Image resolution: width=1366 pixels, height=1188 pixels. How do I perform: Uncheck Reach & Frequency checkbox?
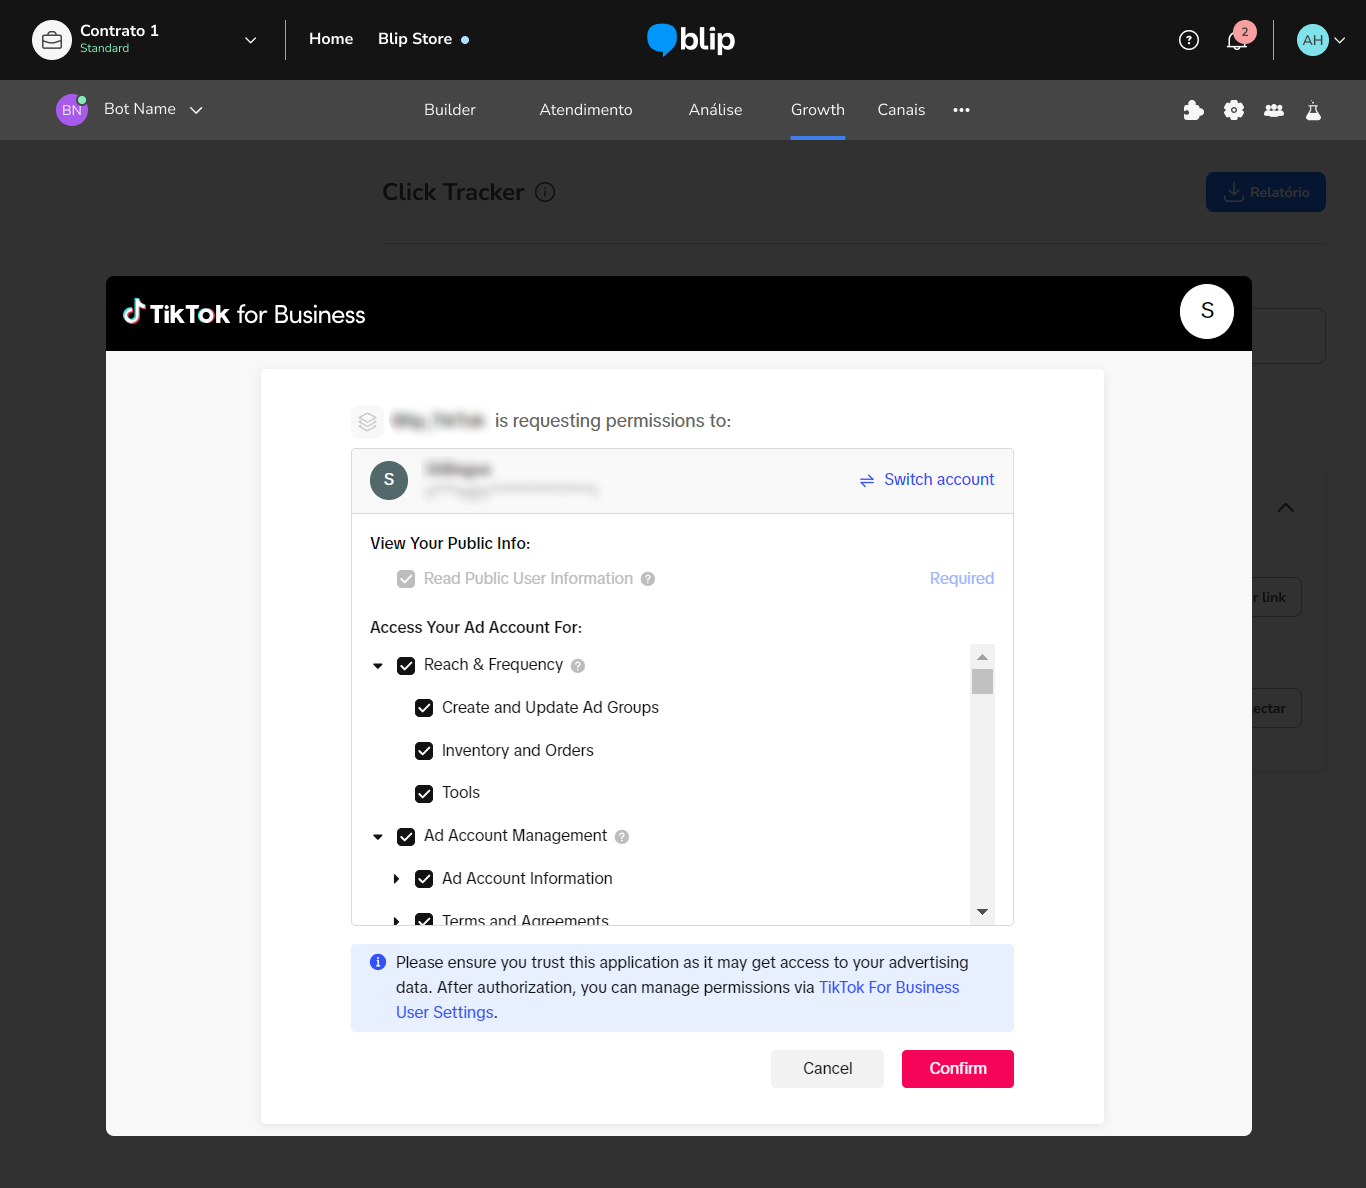(x=406, y=666)
